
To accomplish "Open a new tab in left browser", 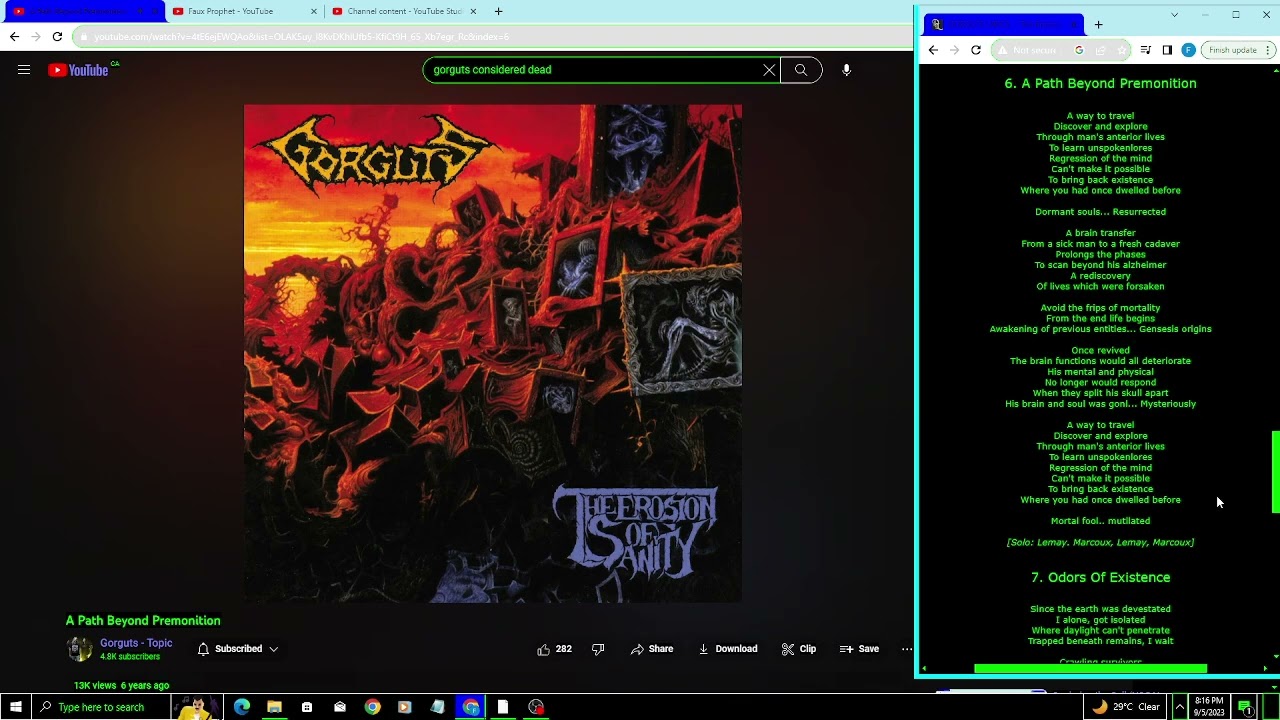I will pyautogui.click(x=499, y=11).
